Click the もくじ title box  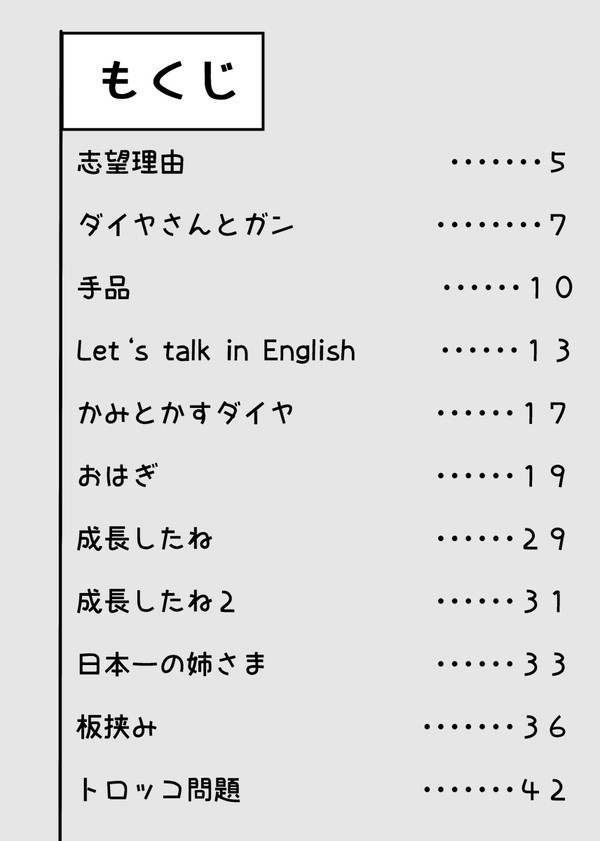163,81
